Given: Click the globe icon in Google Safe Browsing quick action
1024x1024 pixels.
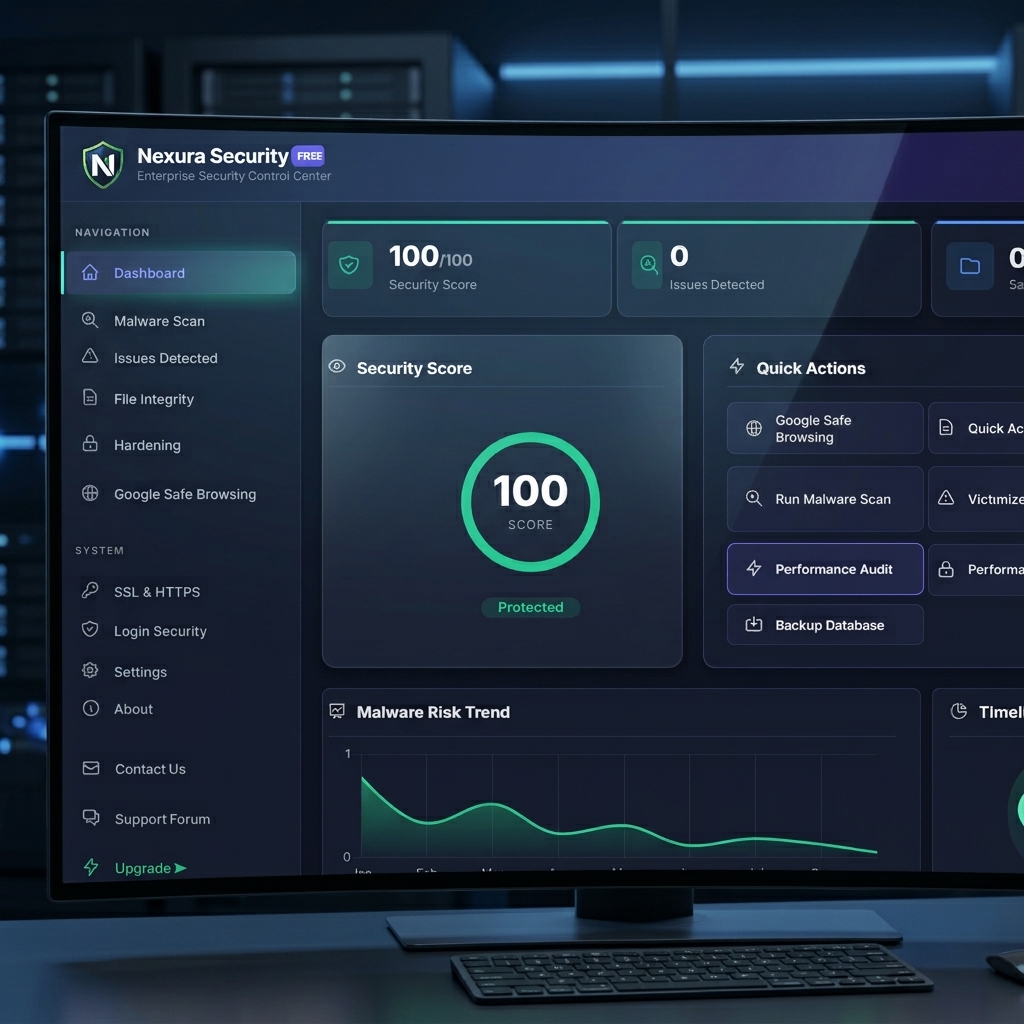Looking at the screenshot, I should coord(754,428).
